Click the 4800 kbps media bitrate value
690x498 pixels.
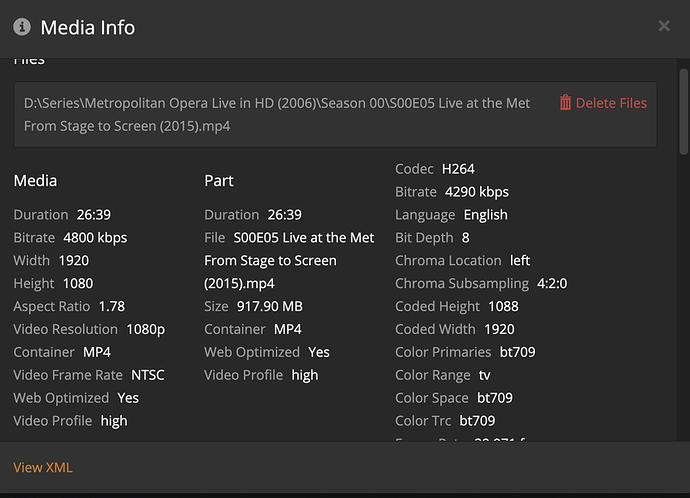pyautogui.click(x=95, y=238)
